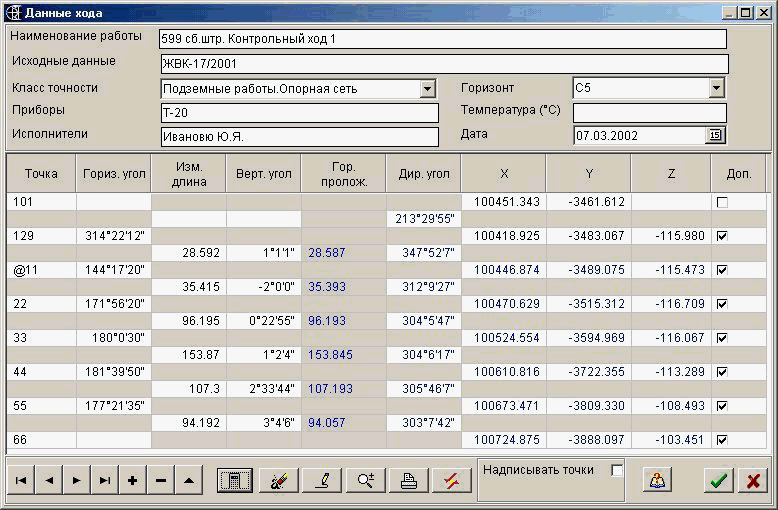The height and width of the screenshot is (510, 778).
Task: Click the Дир. угол column header
Action: coord(423,174)
